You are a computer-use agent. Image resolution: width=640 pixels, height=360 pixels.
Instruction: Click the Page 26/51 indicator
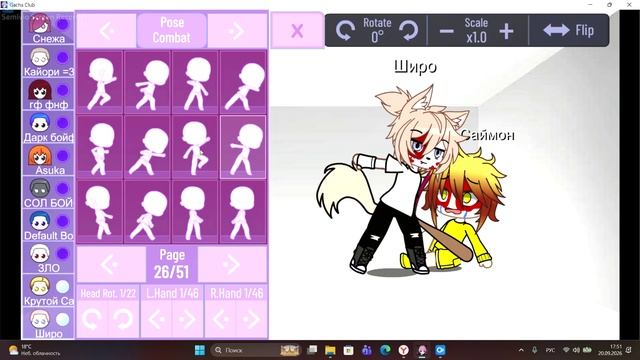(172, 264)
